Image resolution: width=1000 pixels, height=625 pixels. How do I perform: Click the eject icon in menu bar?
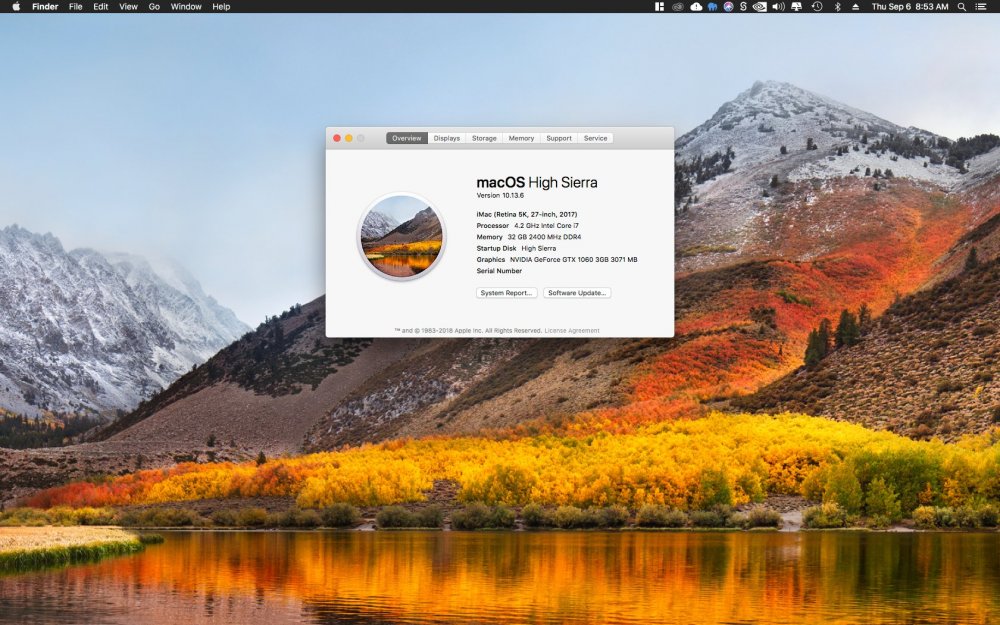(x=856, y=6)
